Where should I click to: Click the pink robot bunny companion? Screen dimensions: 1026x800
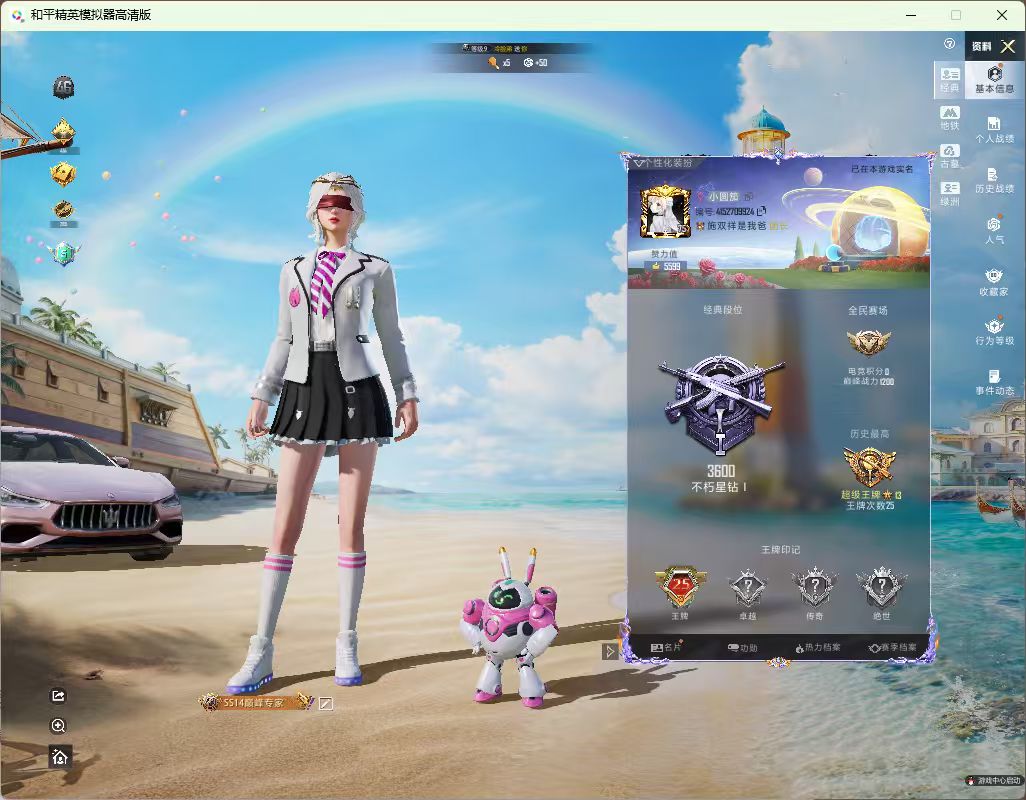click(510, 627)
